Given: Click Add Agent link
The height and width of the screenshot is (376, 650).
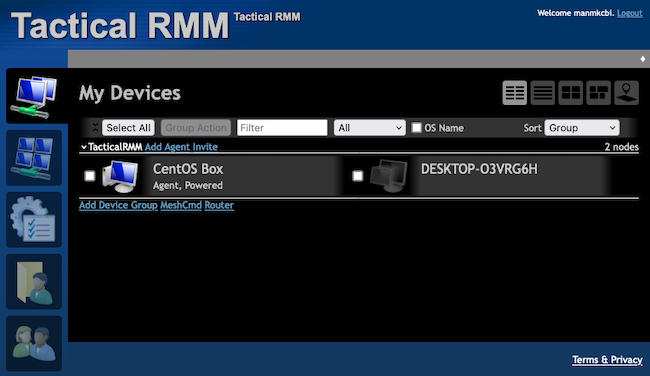Looking at the screenshot, I should [x=166, y=147].
